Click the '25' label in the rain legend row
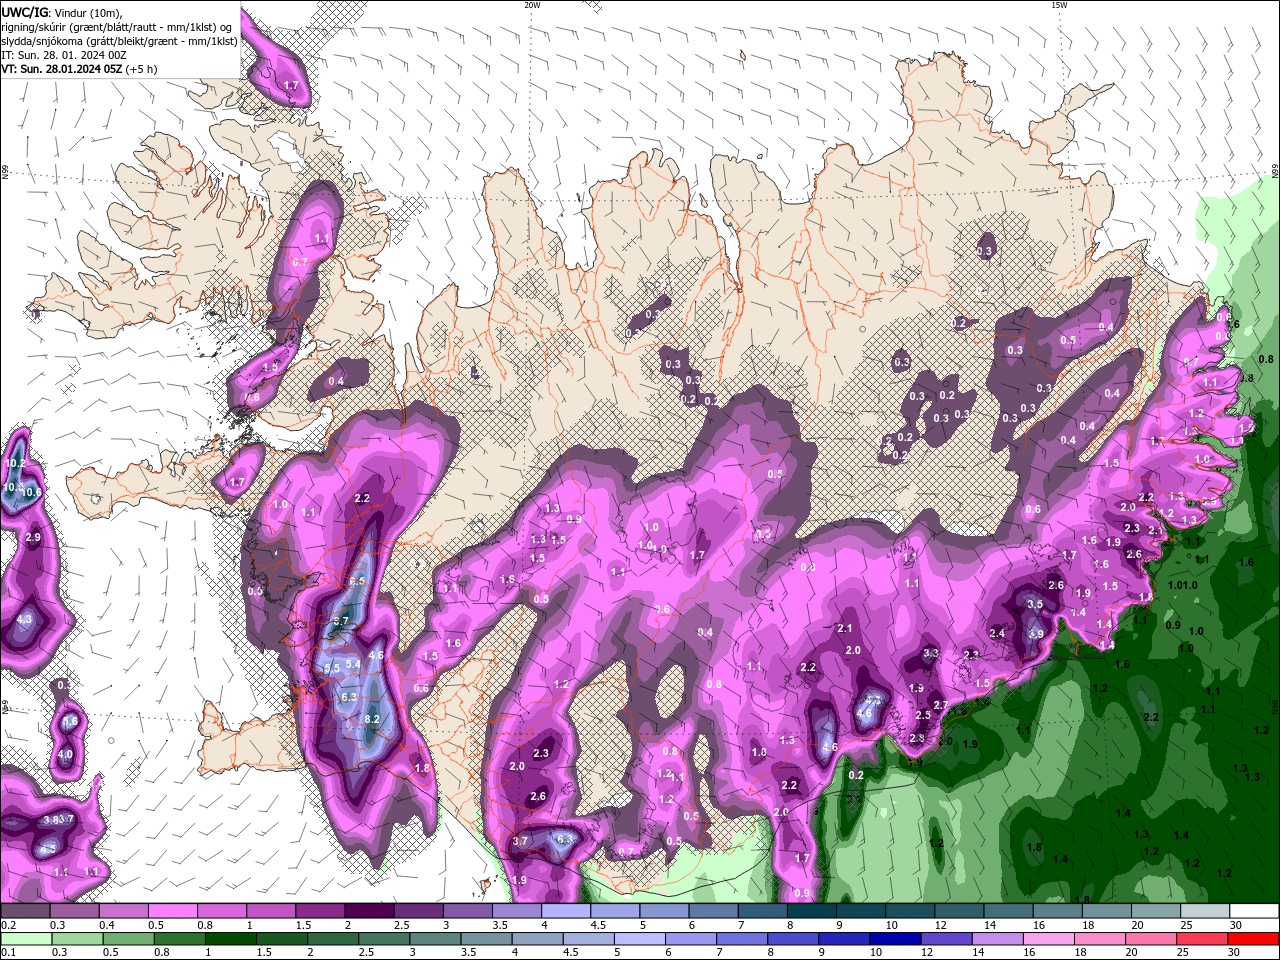The width and height of the screenshot is (1280, 960). tap(1181, 953)
